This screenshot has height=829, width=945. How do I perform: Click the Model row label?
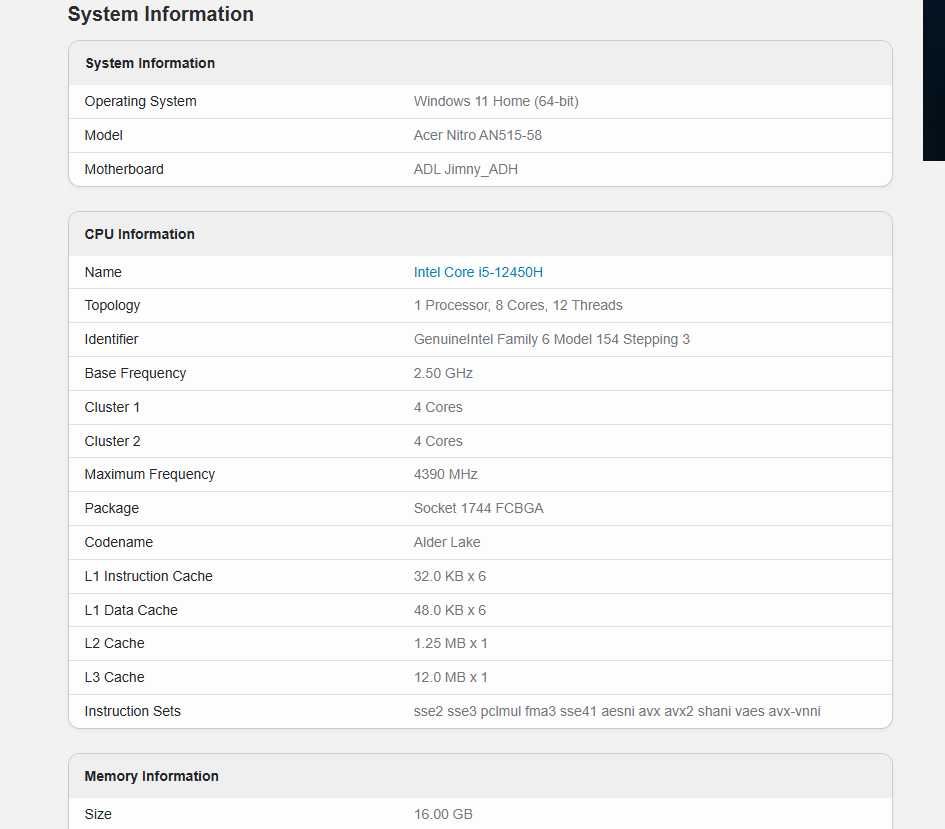[x=104, y=136]
